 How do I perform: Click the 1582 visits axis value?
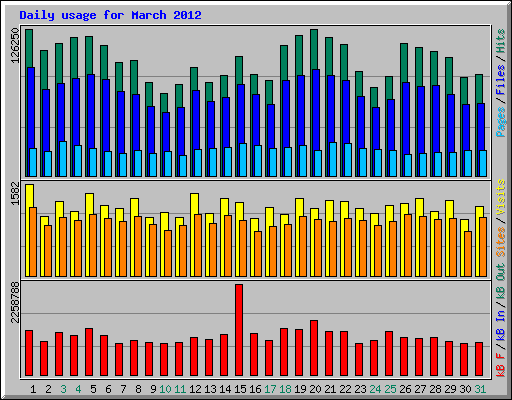[15, 194]
